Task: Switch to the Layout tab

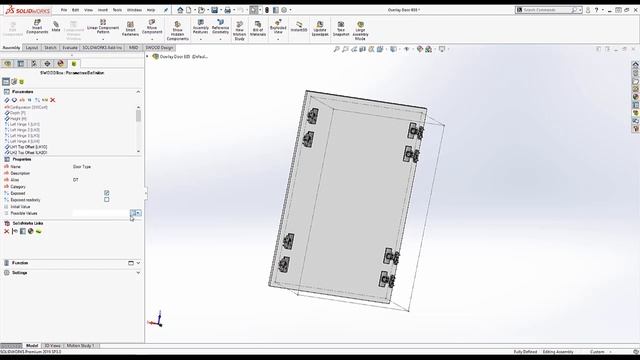Action: pos(32,48)
